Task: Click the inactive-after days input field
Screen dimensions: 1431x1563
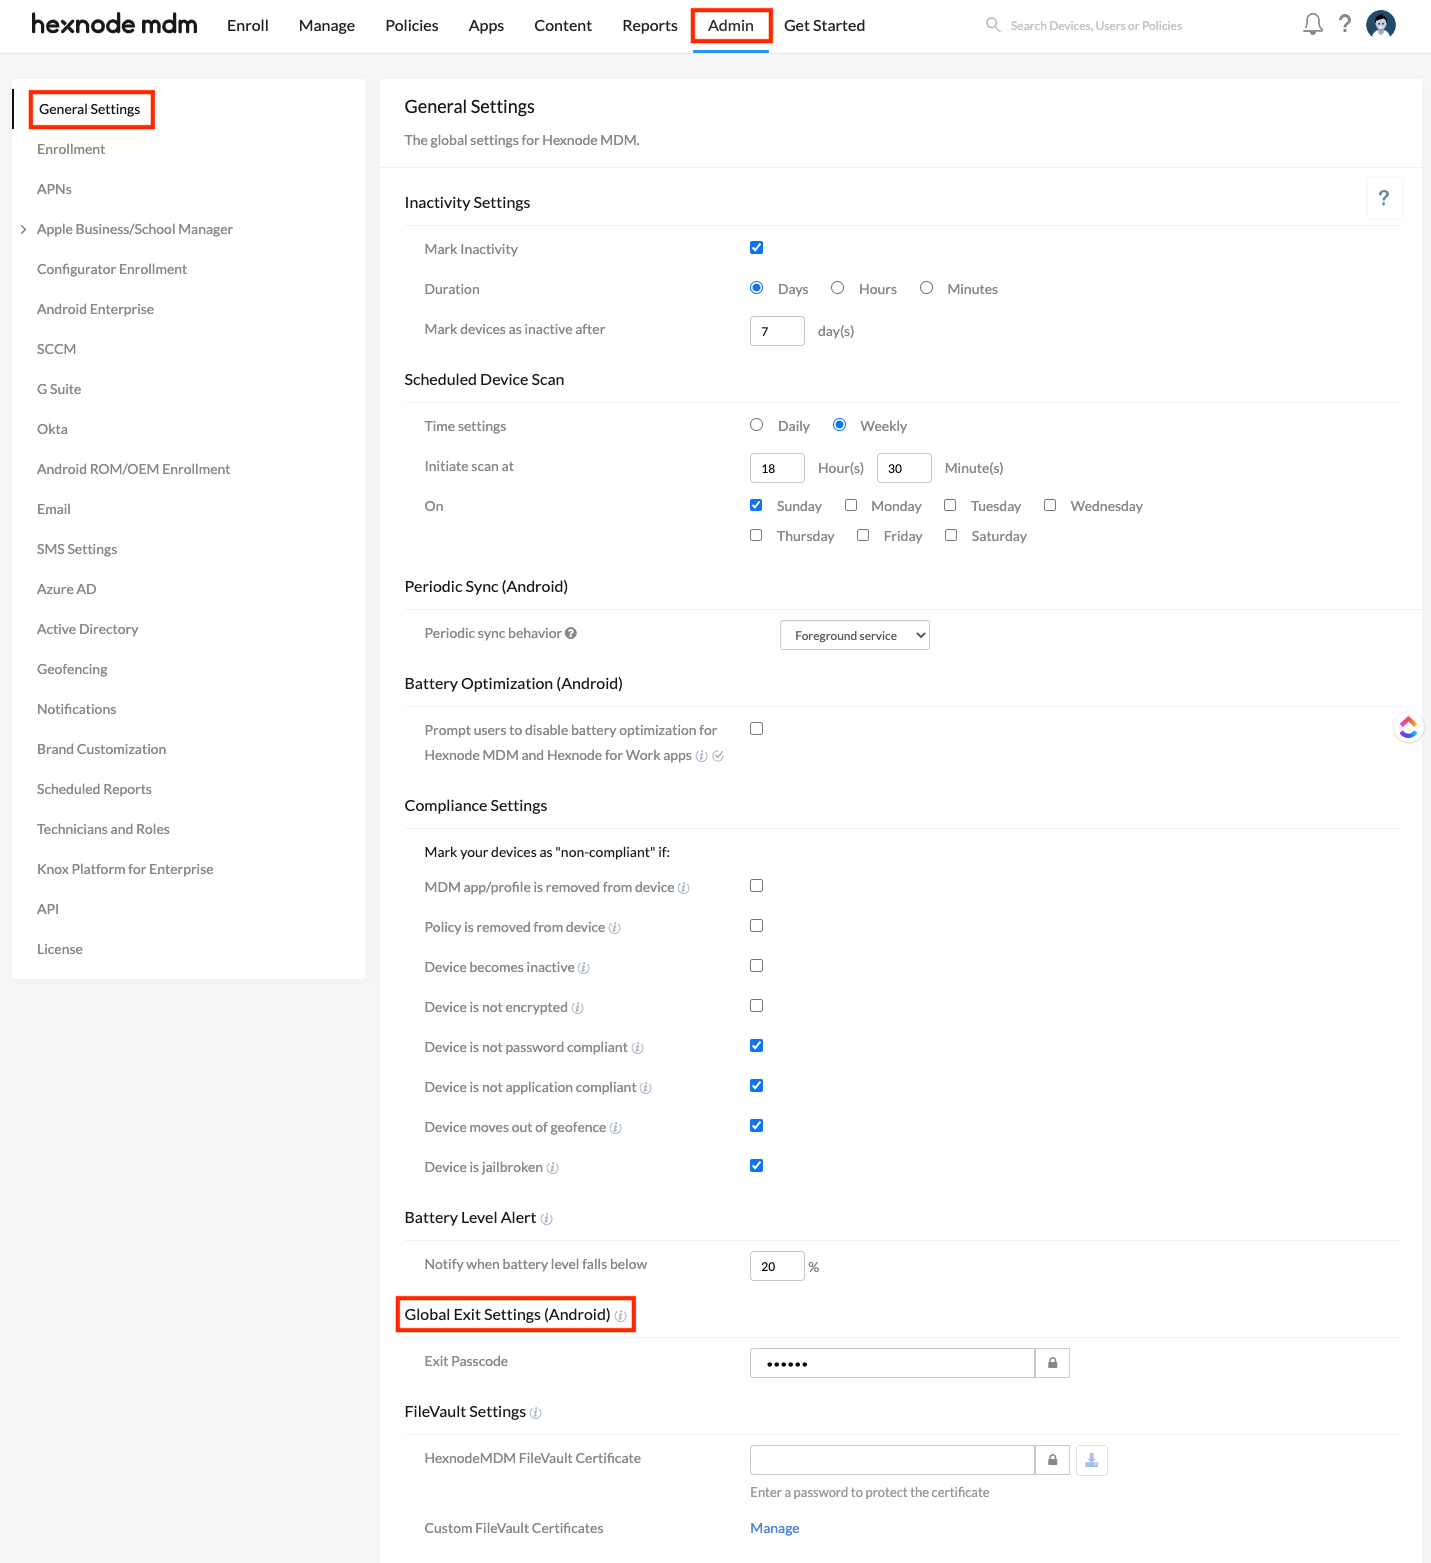Action: coord(777,331)
